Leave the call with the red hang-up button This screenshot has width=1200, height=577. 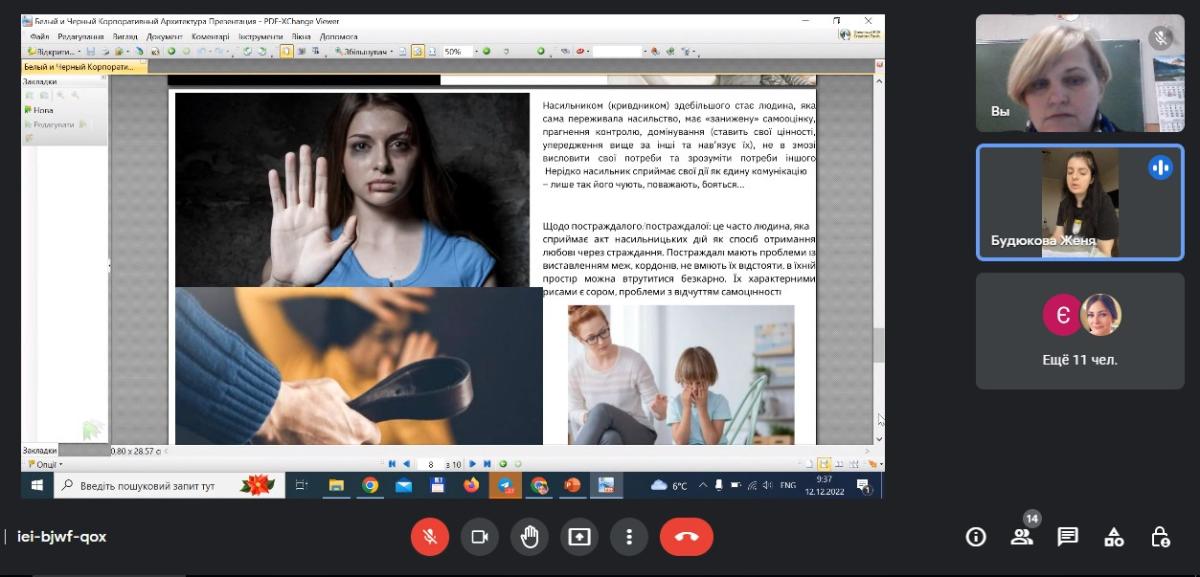686,537
